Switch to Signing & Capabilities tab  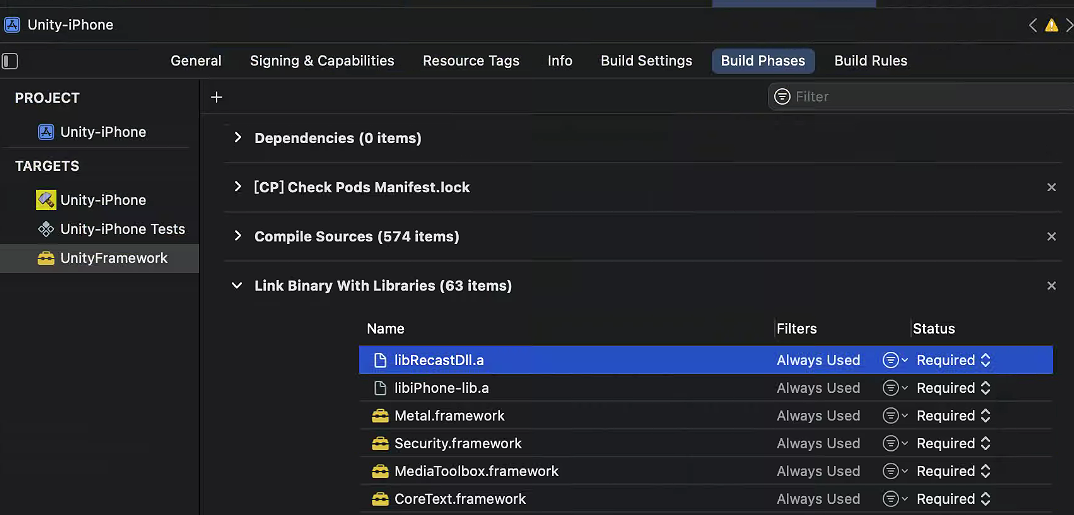(x=322, y=61)
